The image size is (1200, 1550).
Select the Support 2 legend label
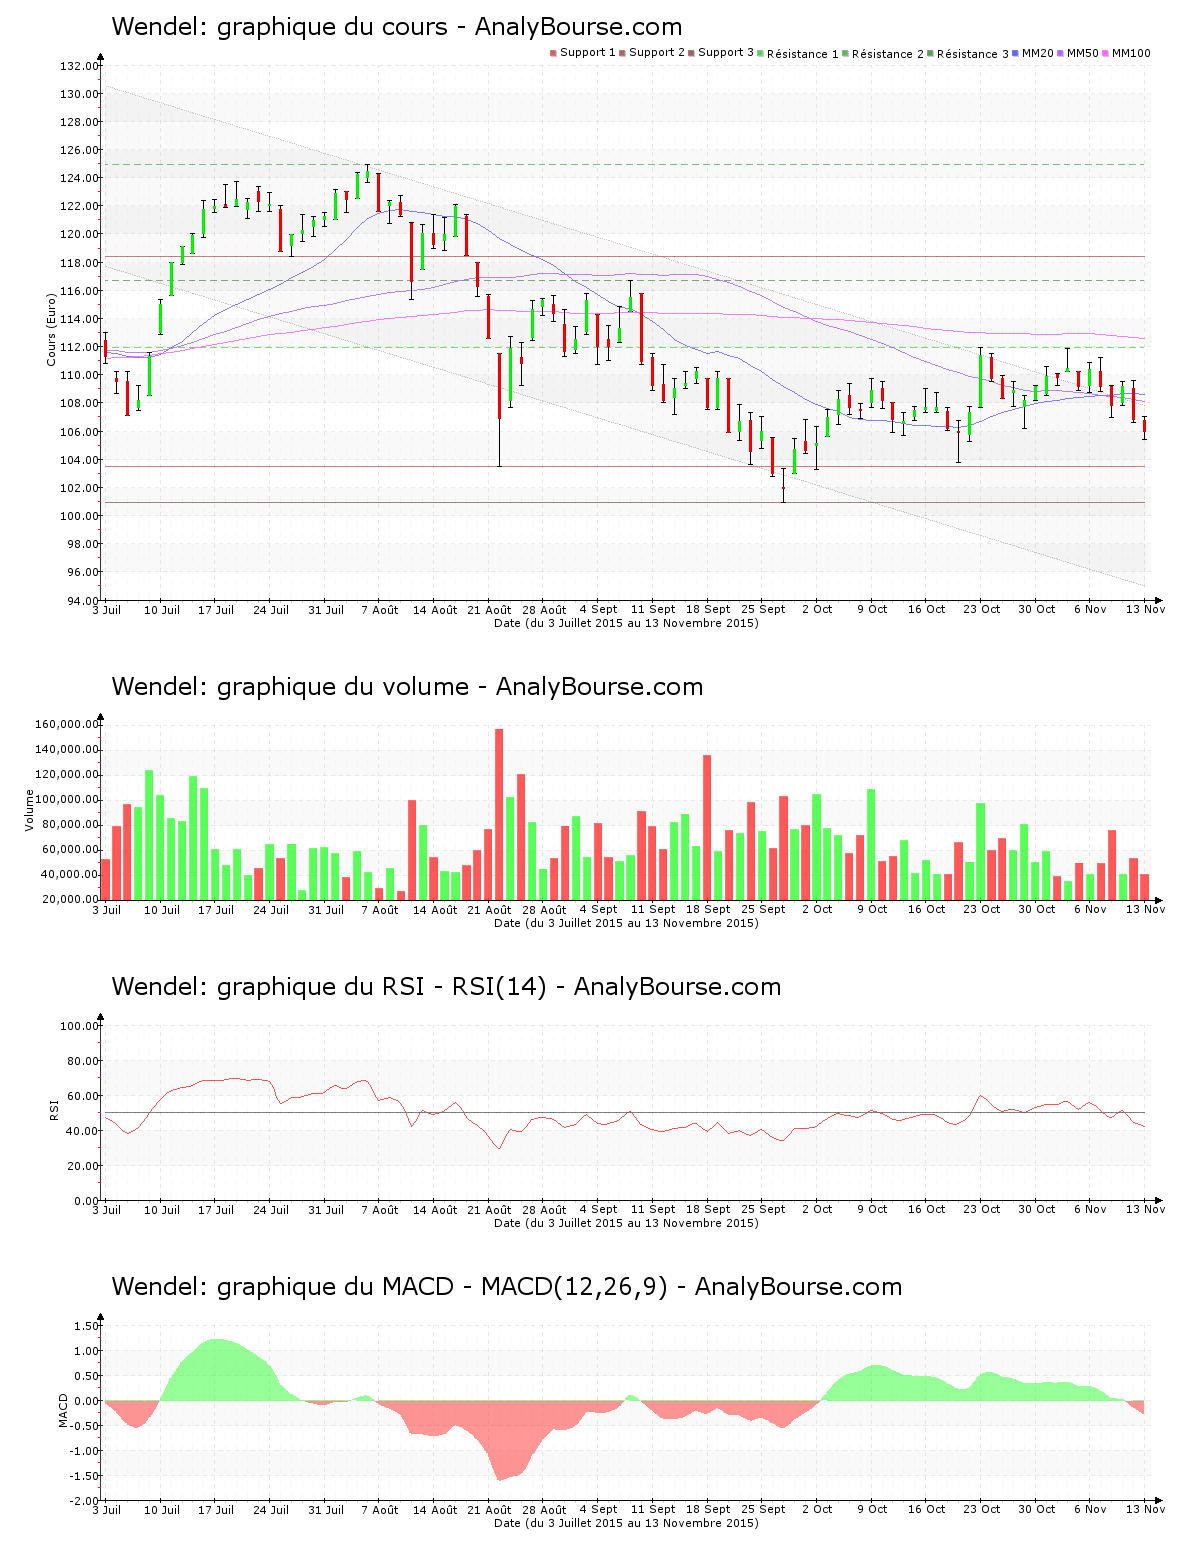(x=657, y=53)
